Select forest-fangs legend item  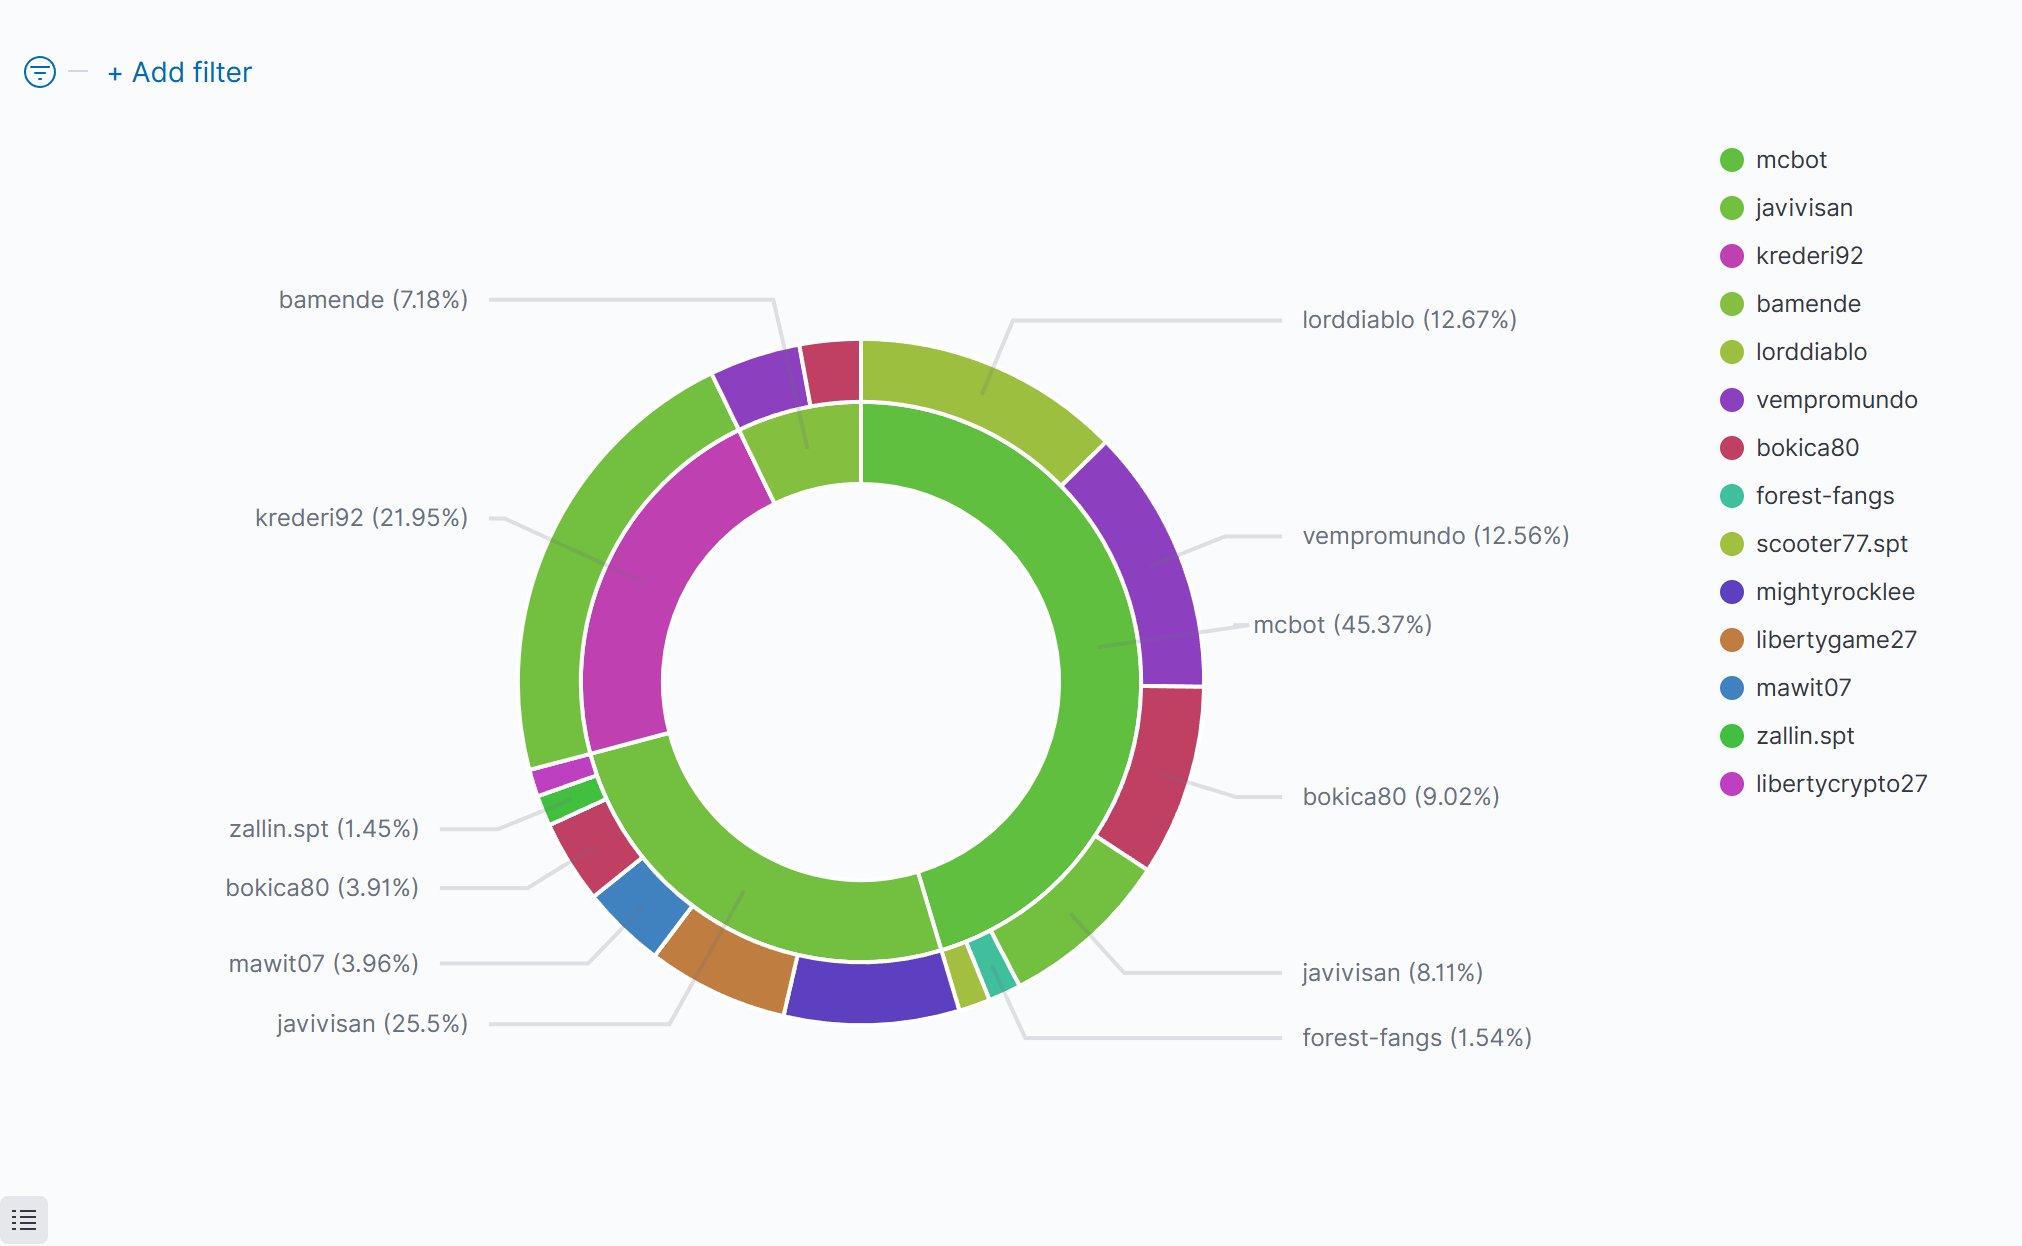[1824, 496]
